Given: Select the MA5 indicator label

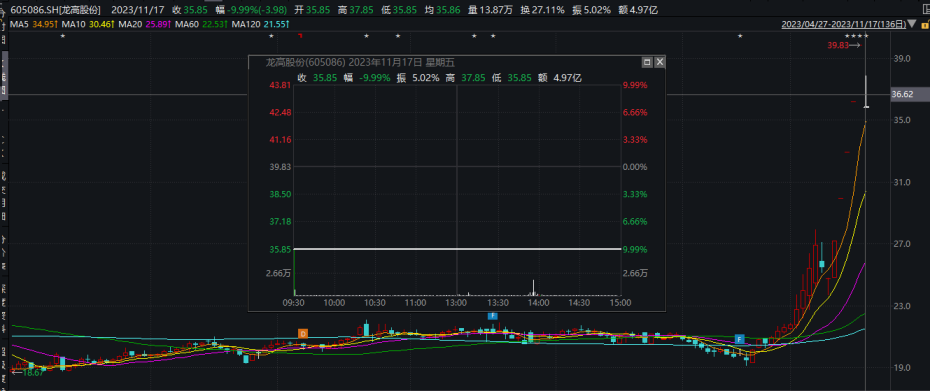Looking at the screenshot, I should 18,24.
